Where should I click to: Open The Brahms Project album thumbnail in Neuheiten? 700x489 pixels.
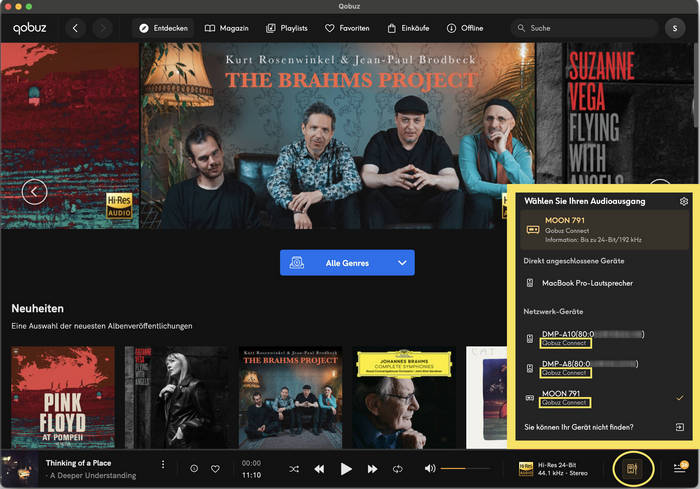[x=291, y=397]
